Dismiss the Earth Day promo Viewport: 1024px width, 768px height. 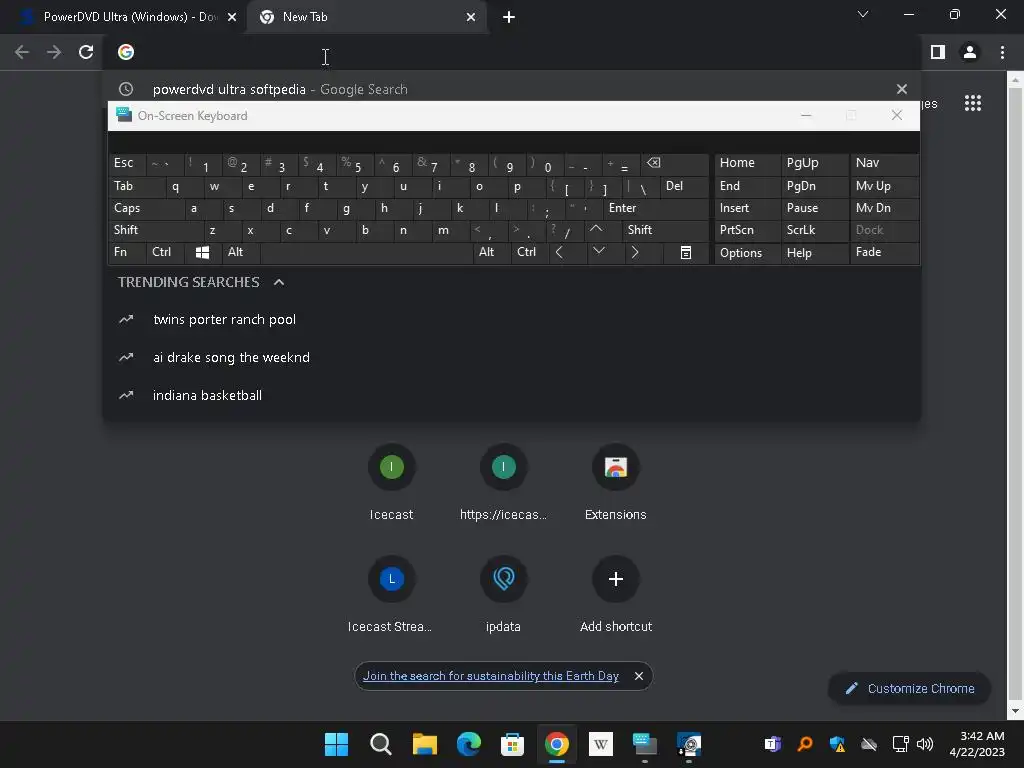639,676
